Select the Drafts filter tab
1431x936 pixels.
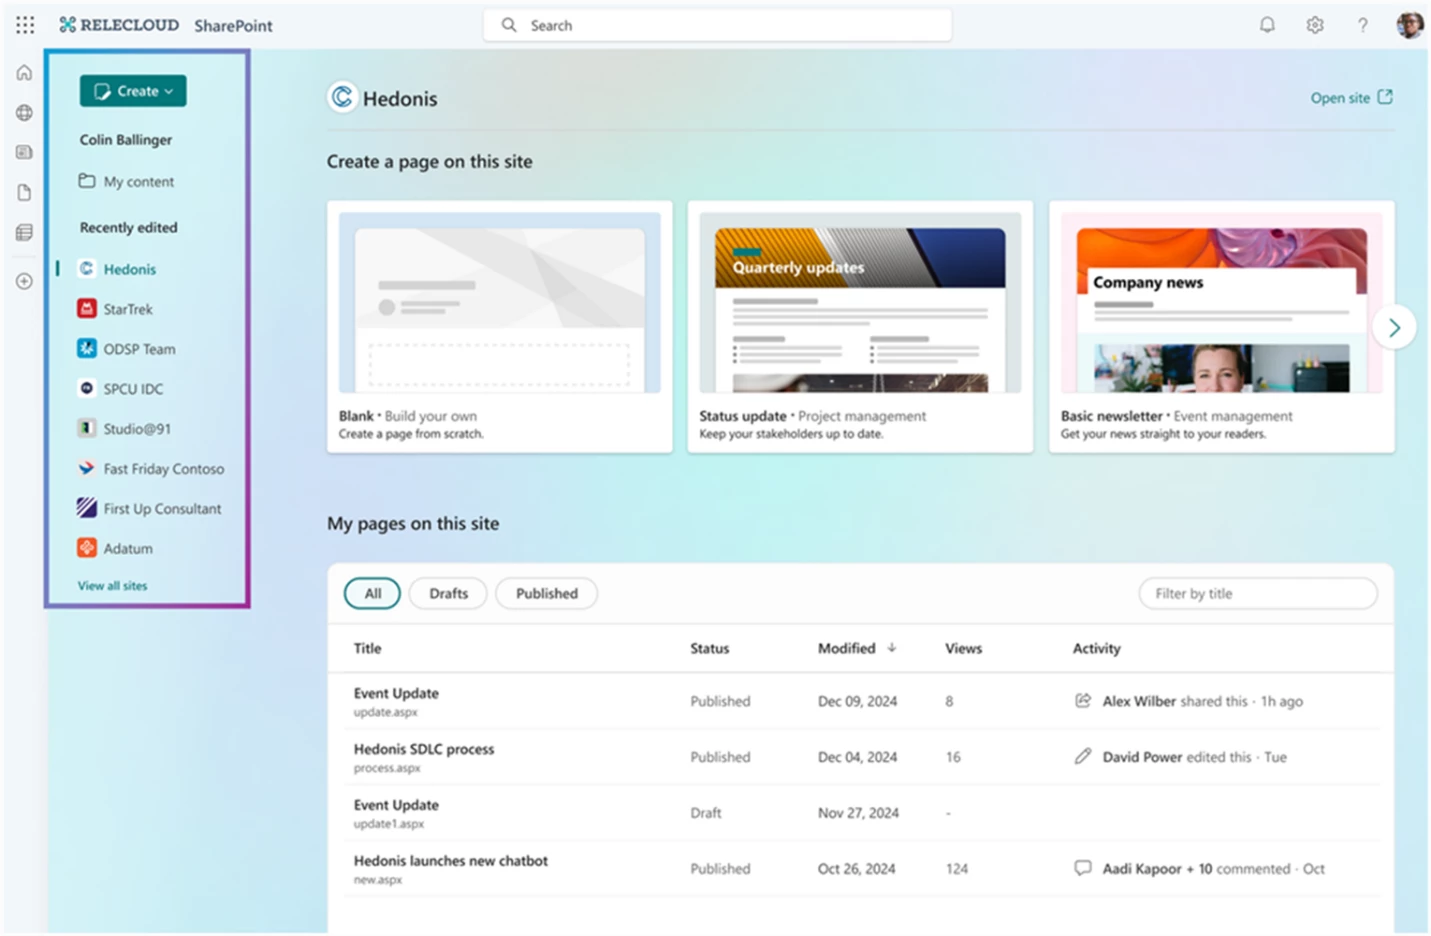(448, 593)
